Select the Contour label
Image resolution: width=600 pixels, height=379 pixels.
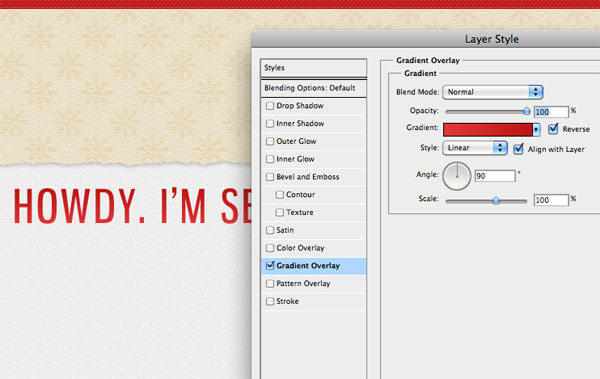(301, 194)
